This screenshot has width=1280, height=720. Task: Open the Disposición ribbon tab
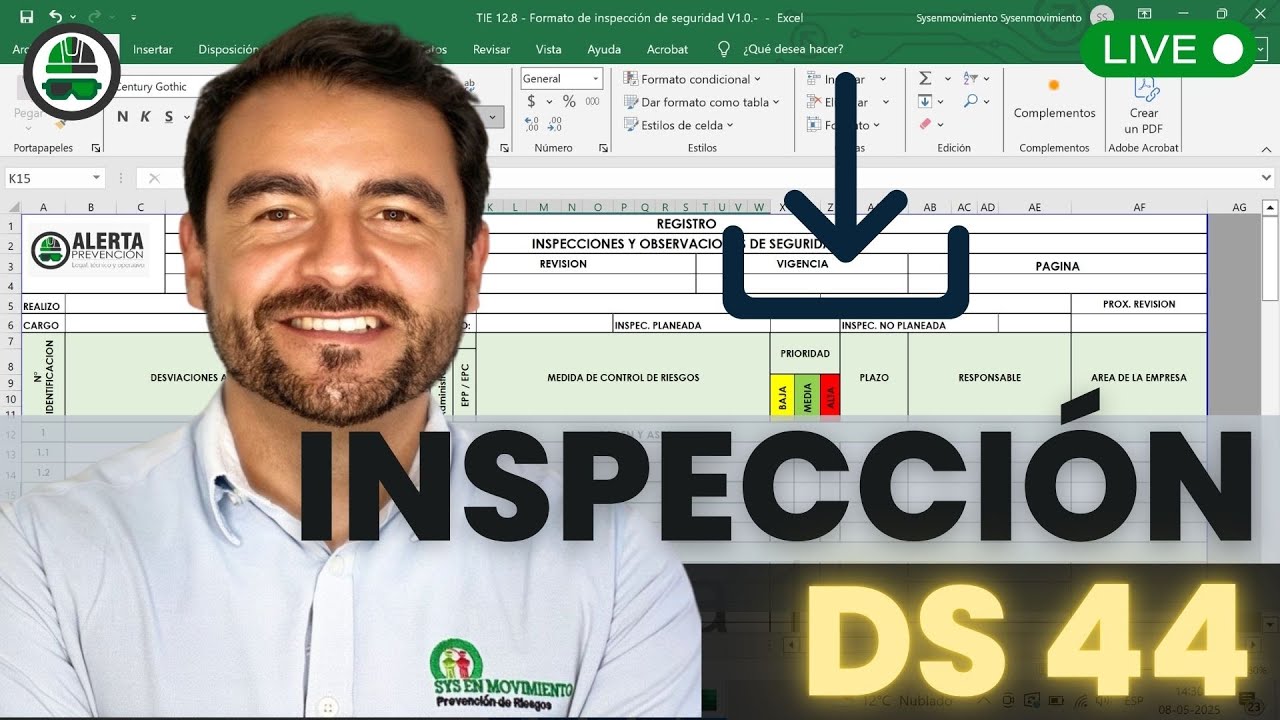click(229, 49)
